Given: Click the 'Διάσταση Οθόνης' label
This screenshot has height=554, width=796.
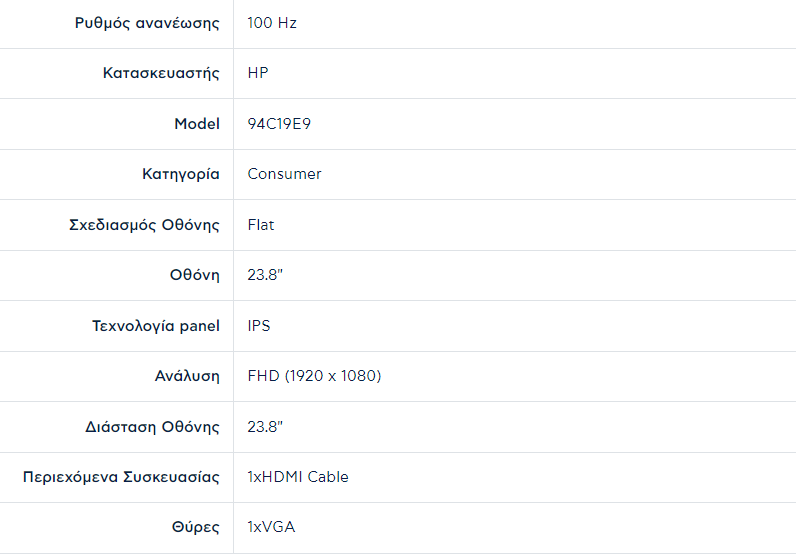Looking at the screenshot, I should pyautogui.click(x=152, y=427).
